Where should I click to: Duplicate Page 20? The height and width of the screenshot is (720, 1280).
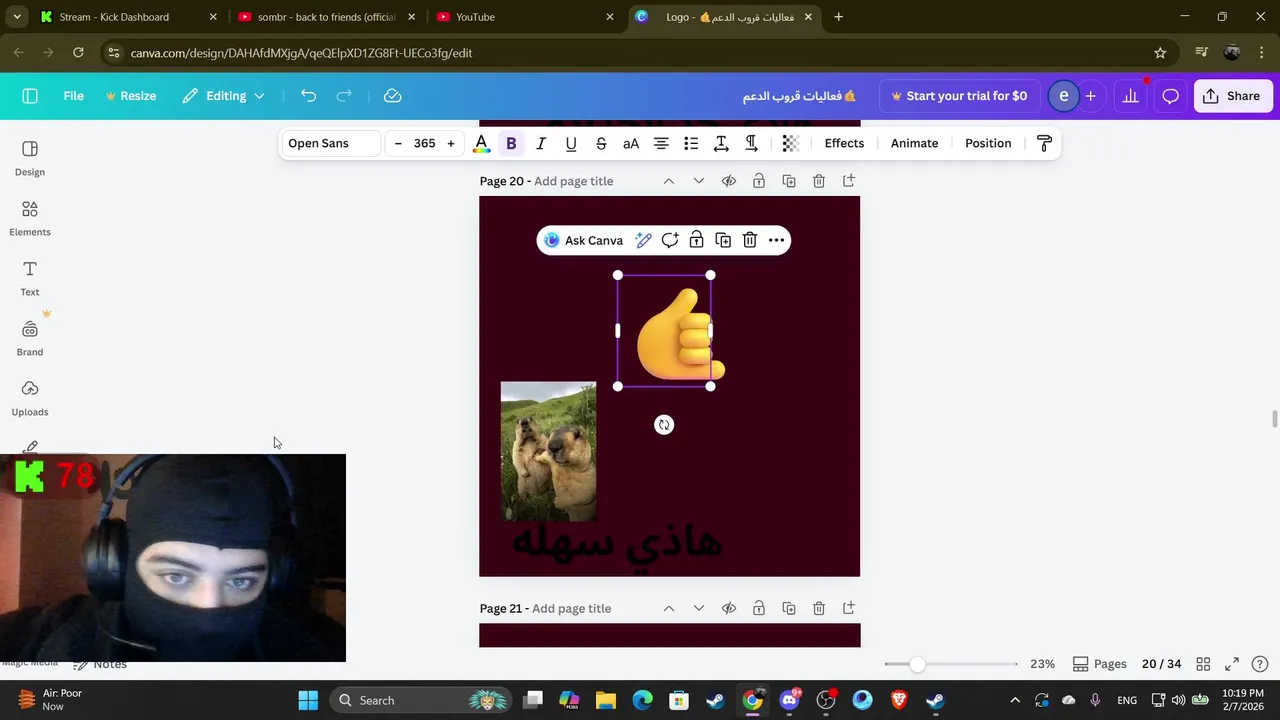pyautogui.click(x=789, y=181)
